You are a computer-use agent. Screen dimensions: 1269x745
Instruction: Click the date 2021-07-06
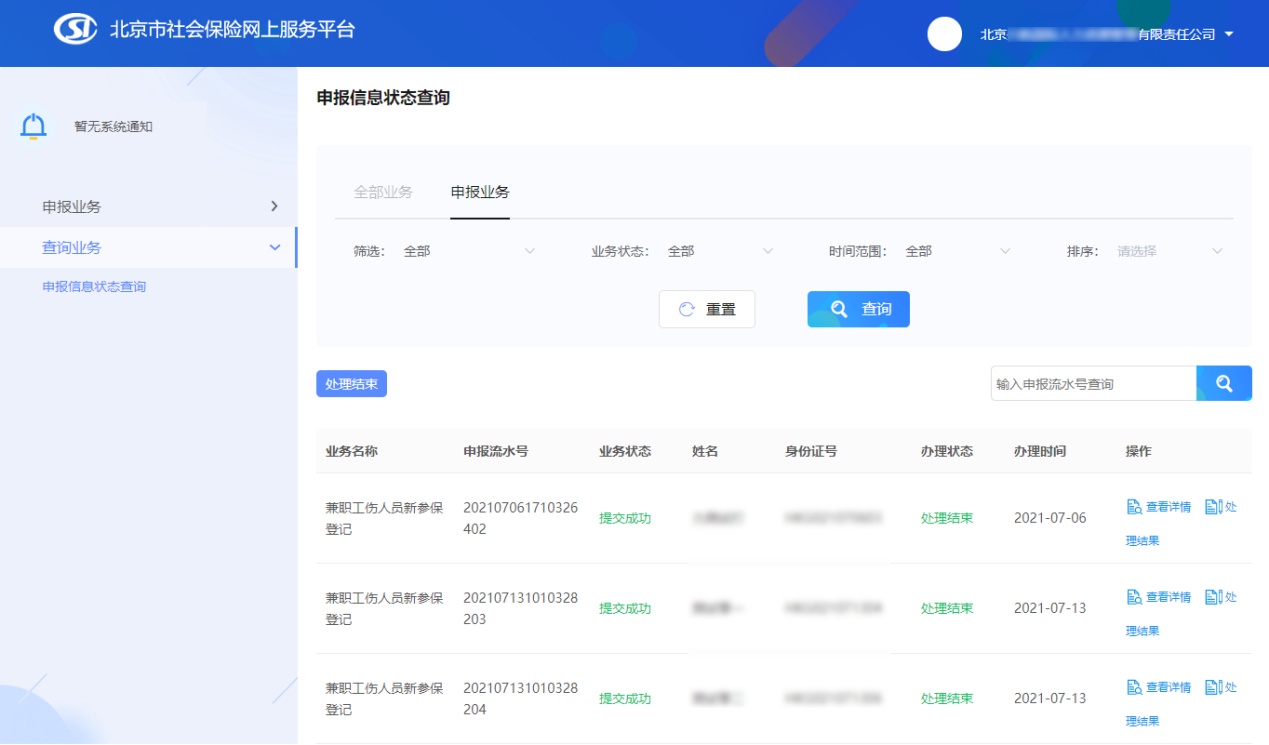[1050, 518]
